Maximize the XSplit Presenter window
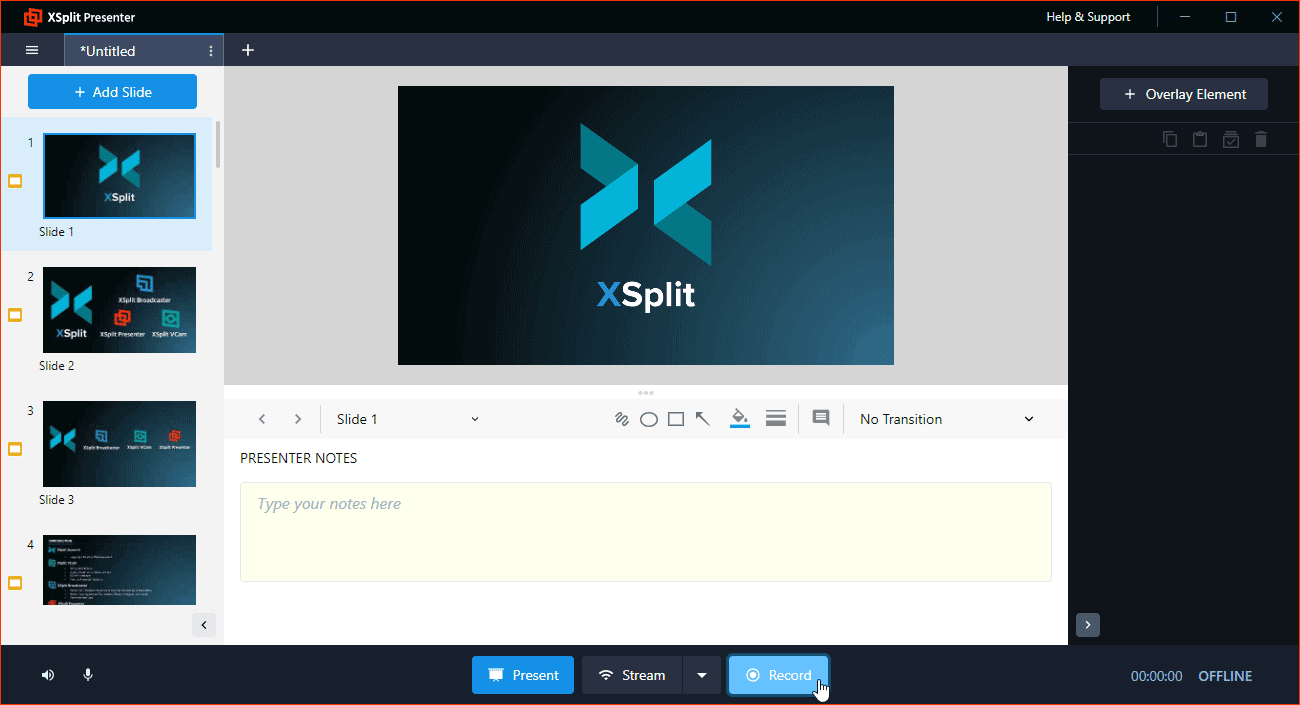 point(1231,17)
